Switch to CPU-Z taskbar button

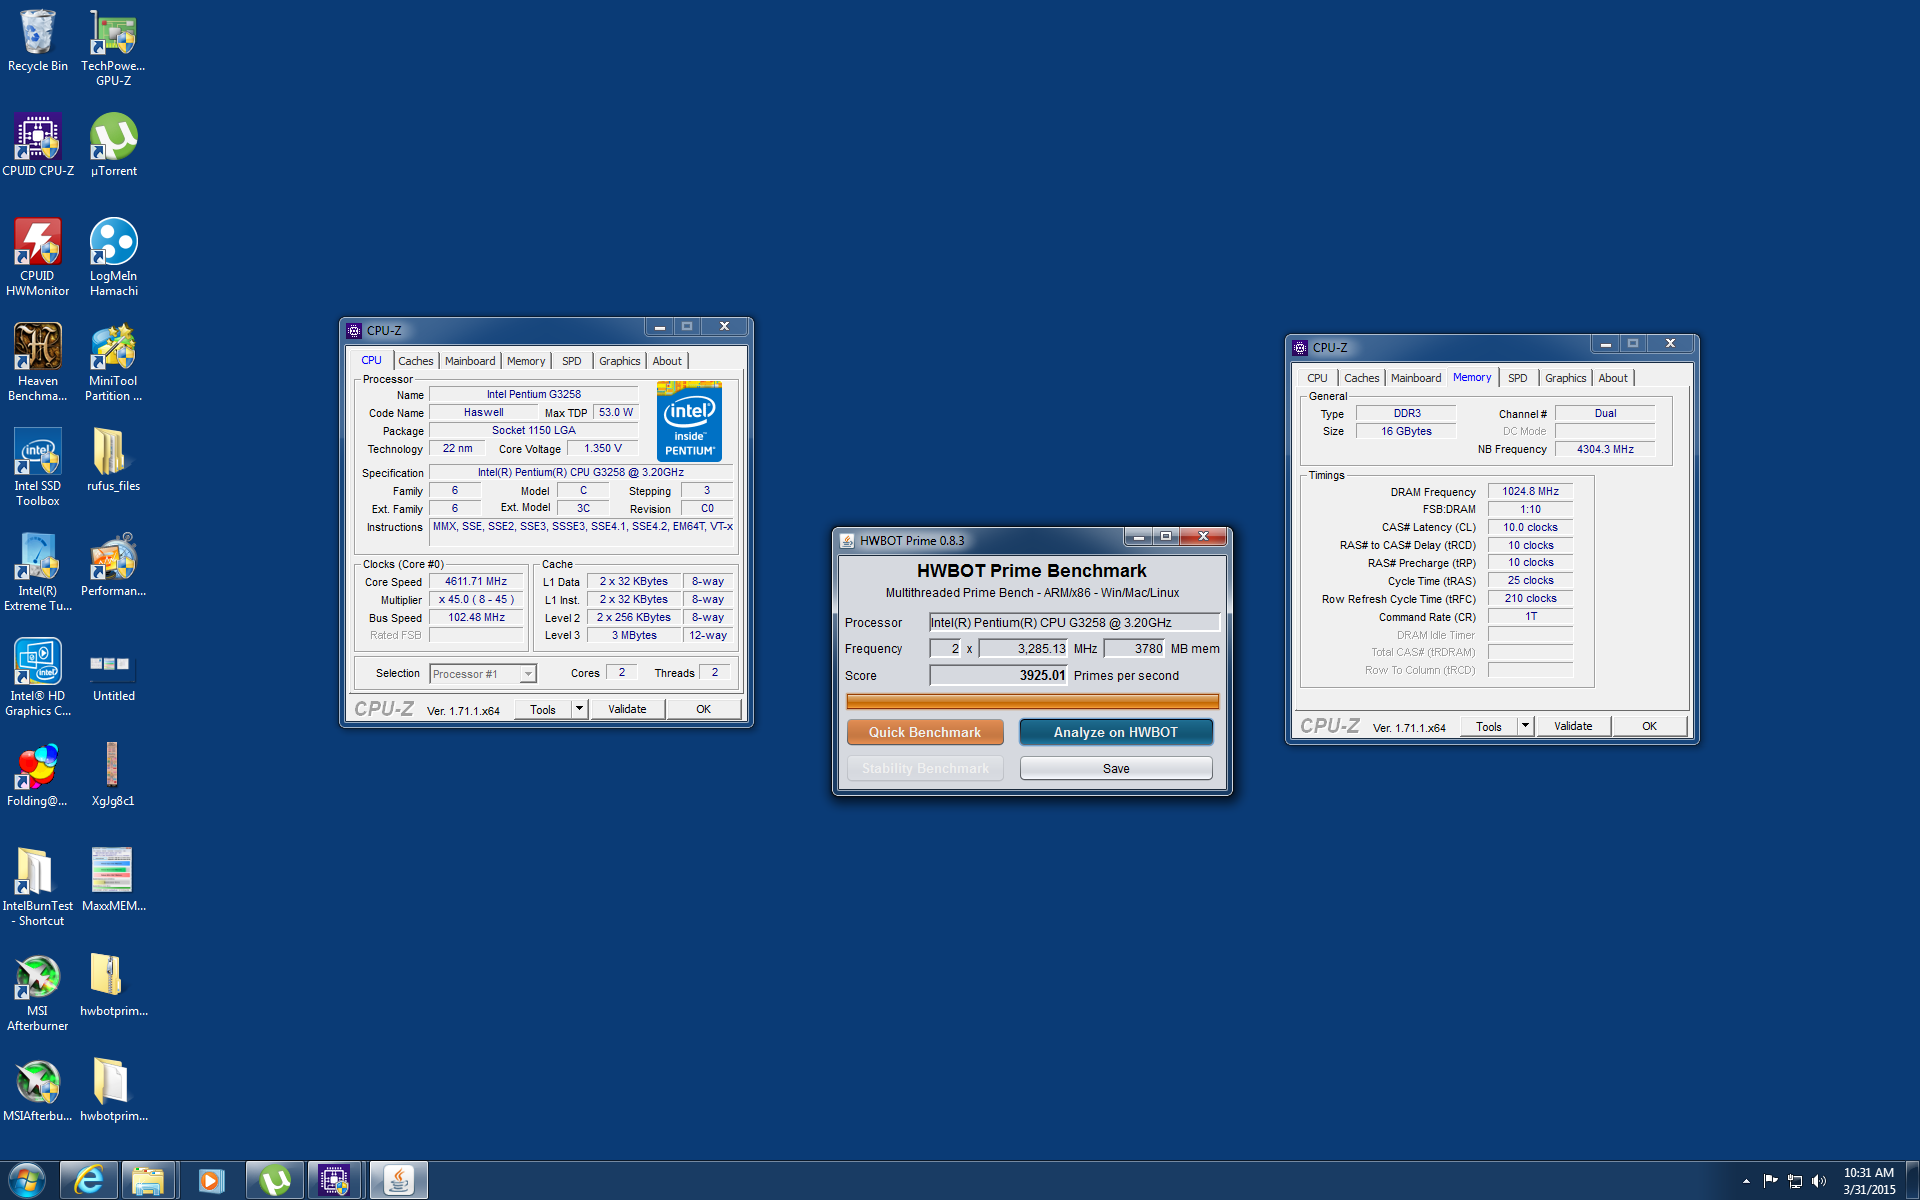pyautogui.click(x=335, y=1181)
